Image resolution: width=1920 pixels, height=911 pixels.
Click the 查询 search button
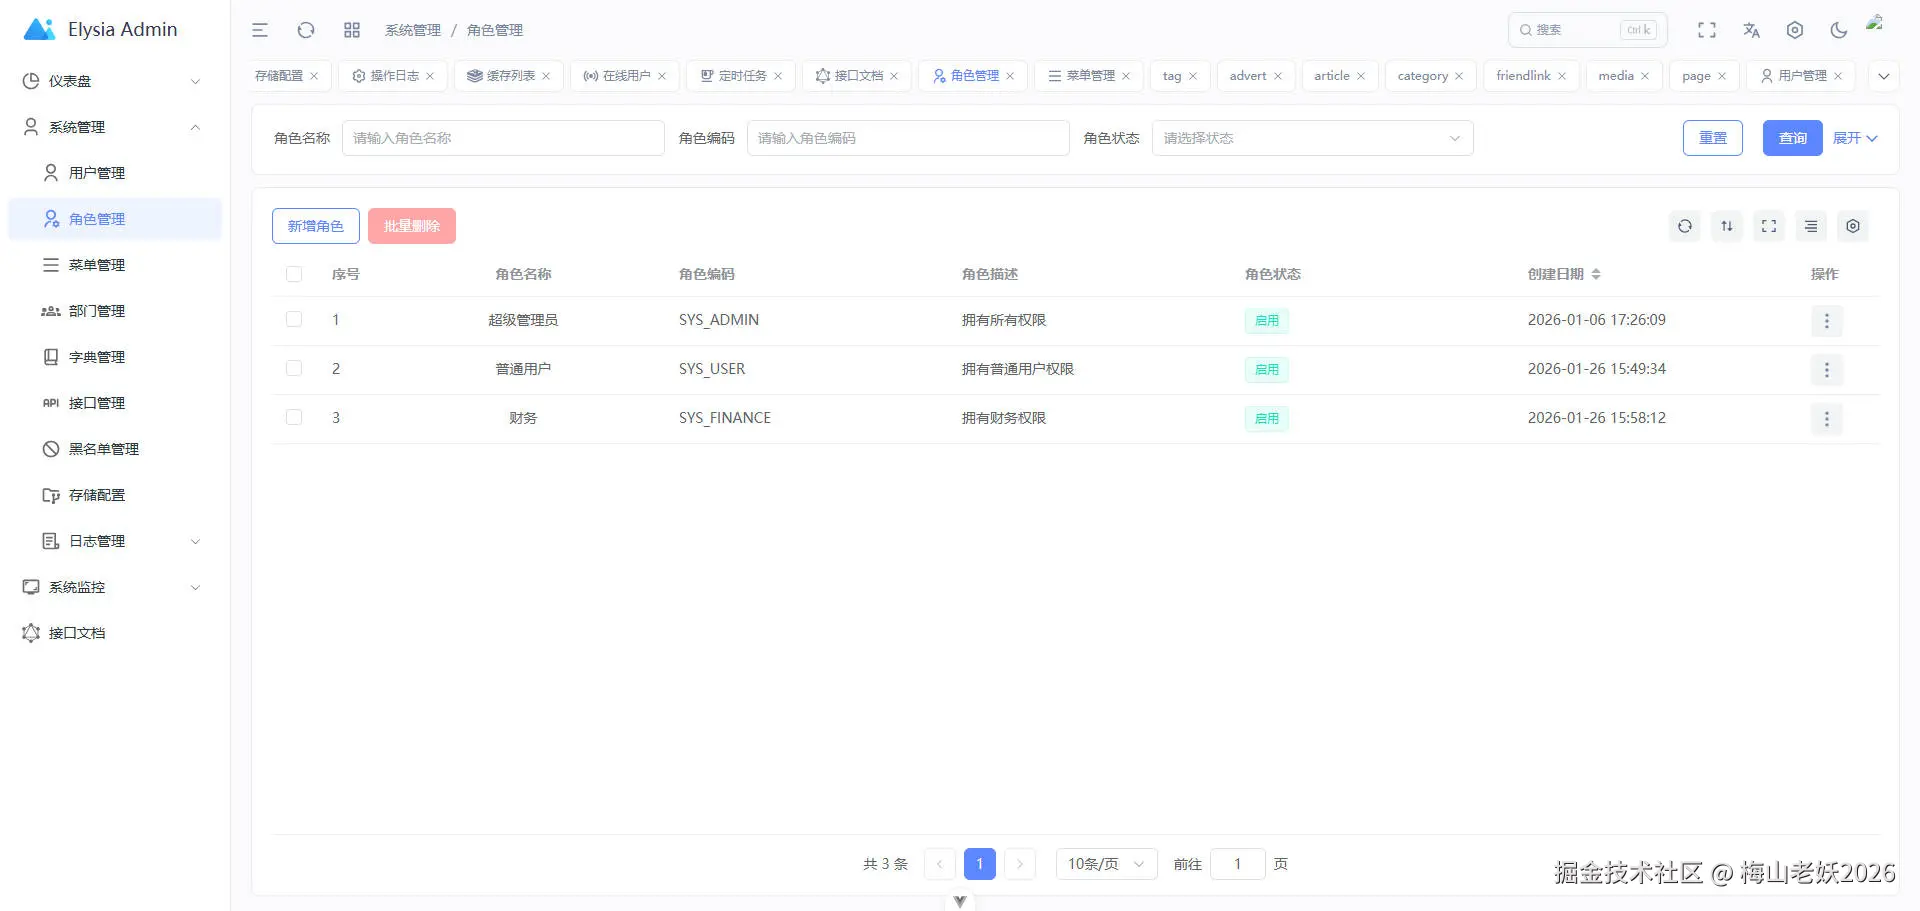pyautogui.click(x=1793, y=138)
